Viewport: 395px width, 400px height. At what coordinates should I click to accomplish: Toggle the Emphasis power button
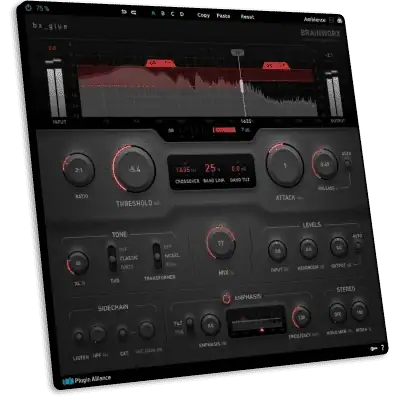pos(226,298)
